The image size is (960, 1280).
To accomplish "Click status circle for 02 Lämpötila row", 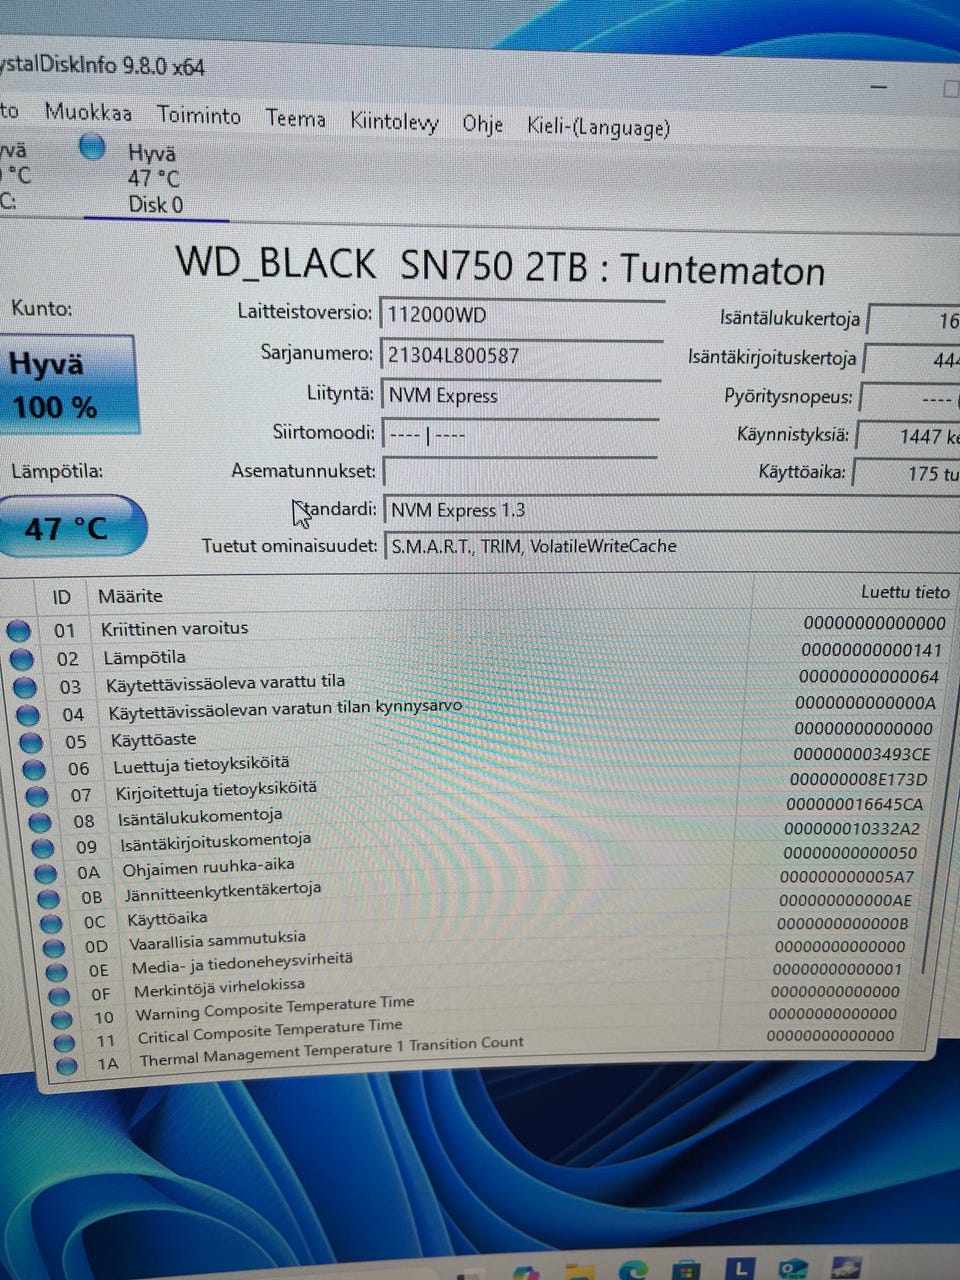I will (21, 659).
